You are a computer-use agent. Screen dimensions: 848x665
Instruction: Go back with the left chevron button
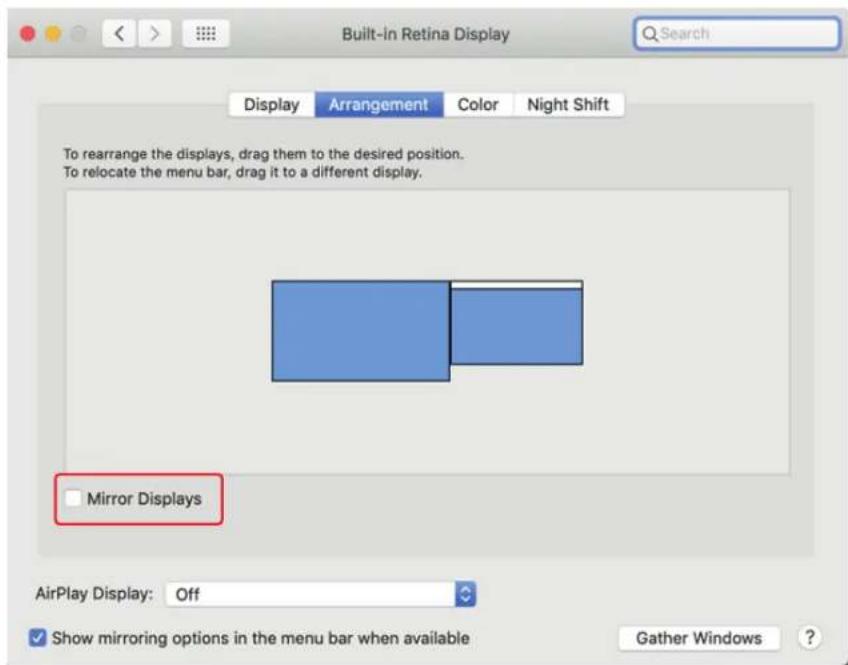tap(119, 34)
